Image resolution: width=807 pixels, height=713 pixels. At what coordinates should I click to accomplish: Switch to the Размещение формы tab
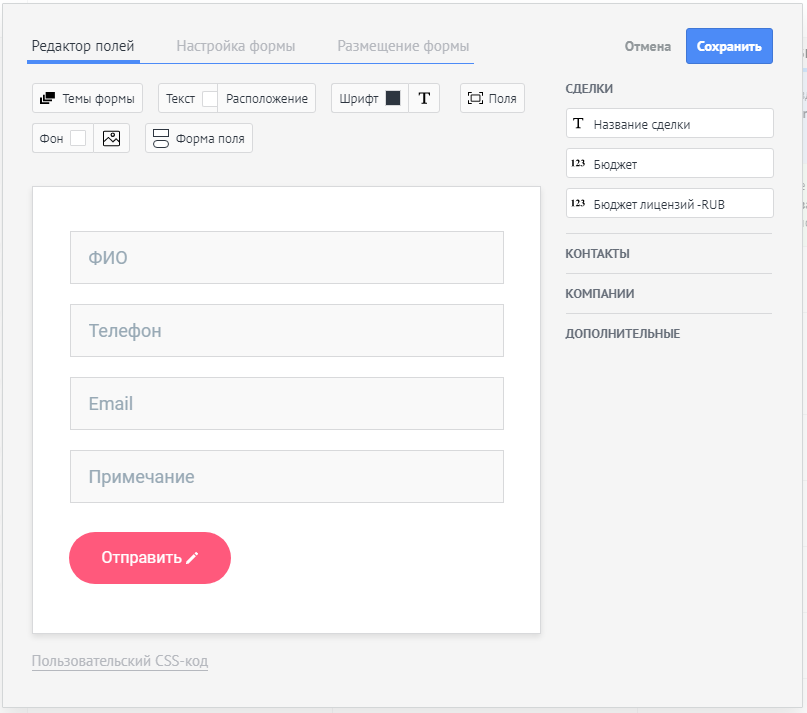pyautogui.click(x=403, y=46)
